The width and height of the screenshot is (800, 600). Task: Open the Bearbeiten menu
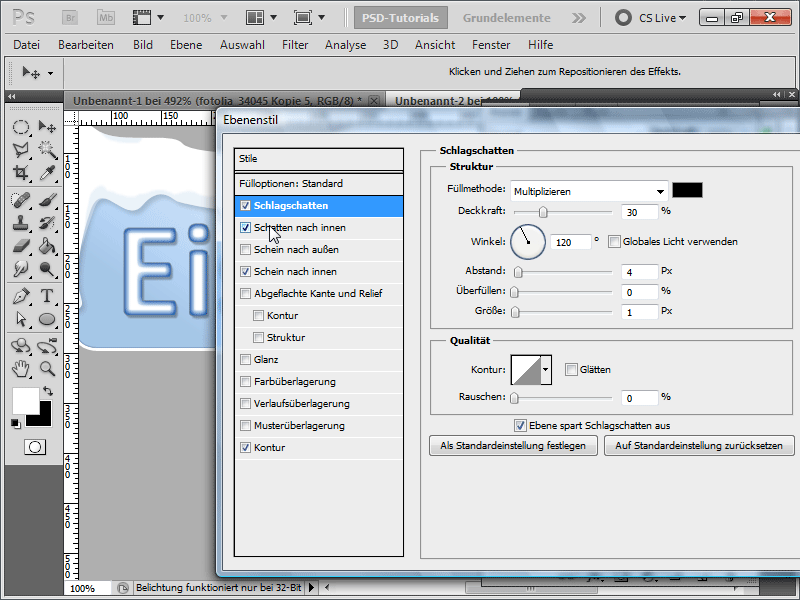[x=86, y=45]
